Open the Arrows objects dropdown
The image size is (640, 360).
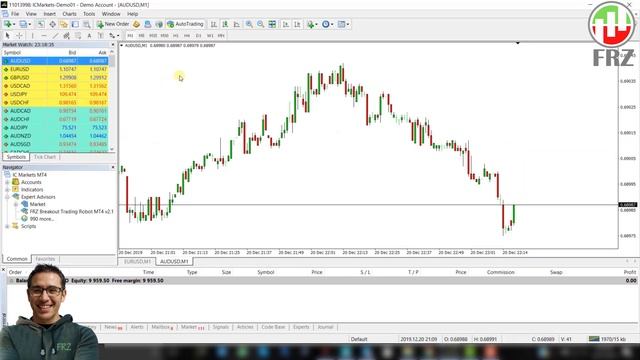tap(114, 36)
